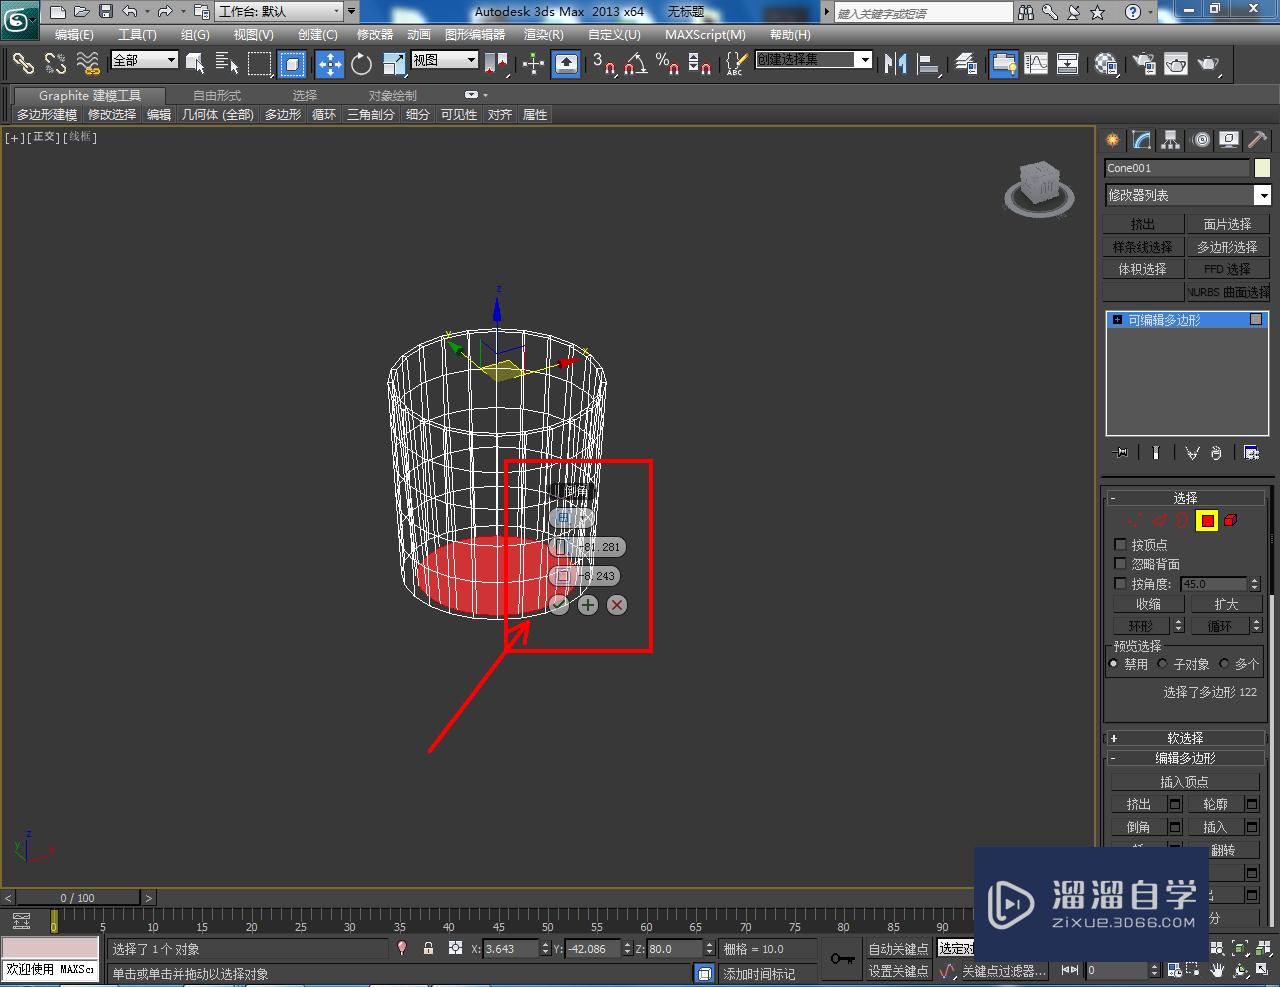Activate the Select and Rotate tool

point(361,64)
